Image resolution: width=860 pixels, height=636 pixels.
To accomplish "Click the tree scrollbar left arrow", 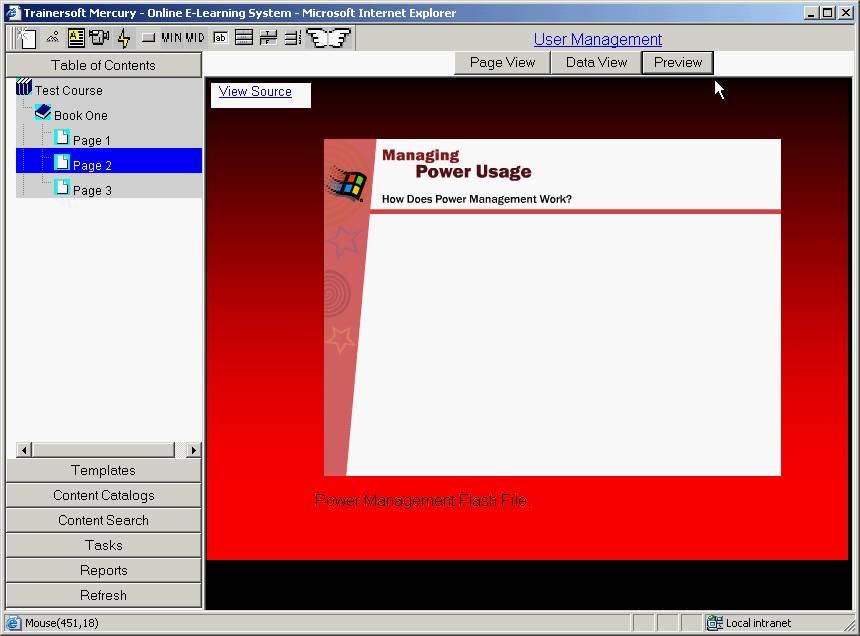I will click(24, 450).
